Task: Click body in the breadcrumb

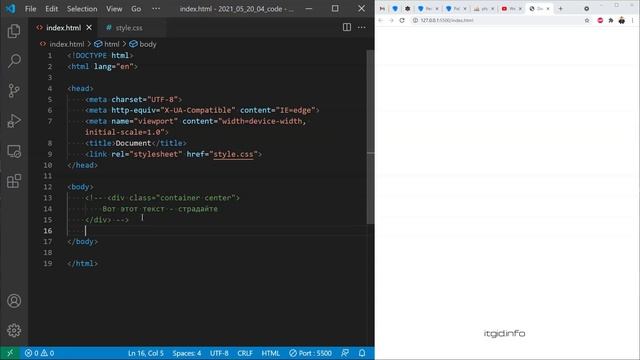Action: pos(148,44)
